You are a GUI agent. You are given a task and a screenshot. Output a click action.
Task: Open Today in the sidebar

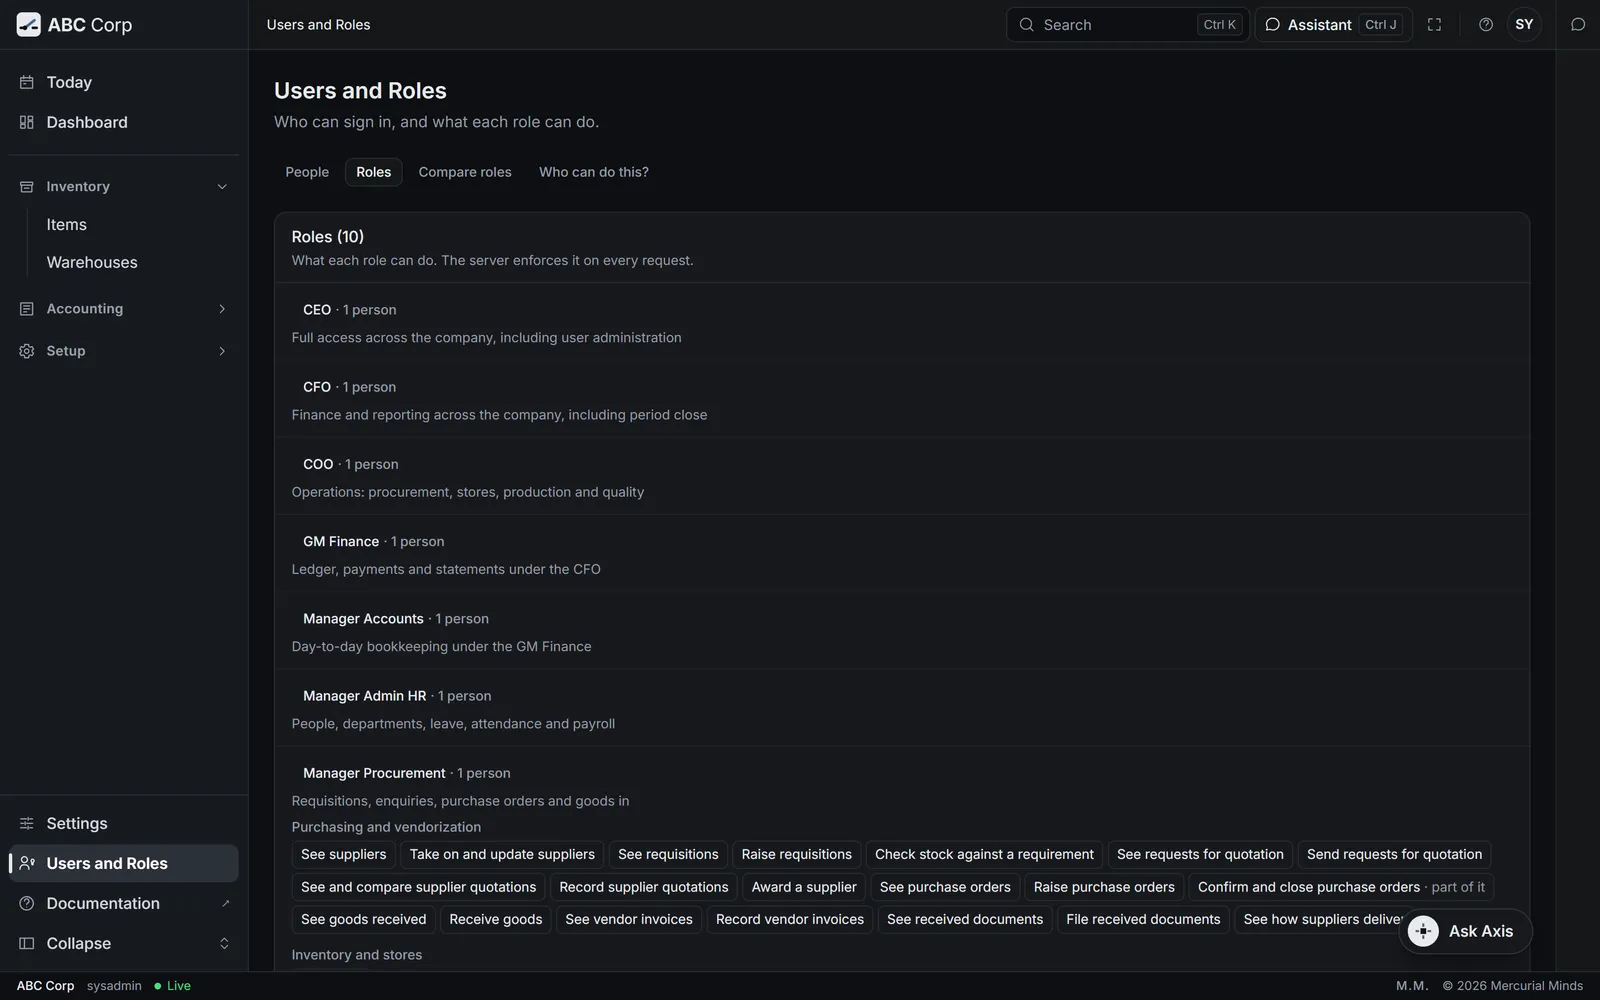point(124,82)
